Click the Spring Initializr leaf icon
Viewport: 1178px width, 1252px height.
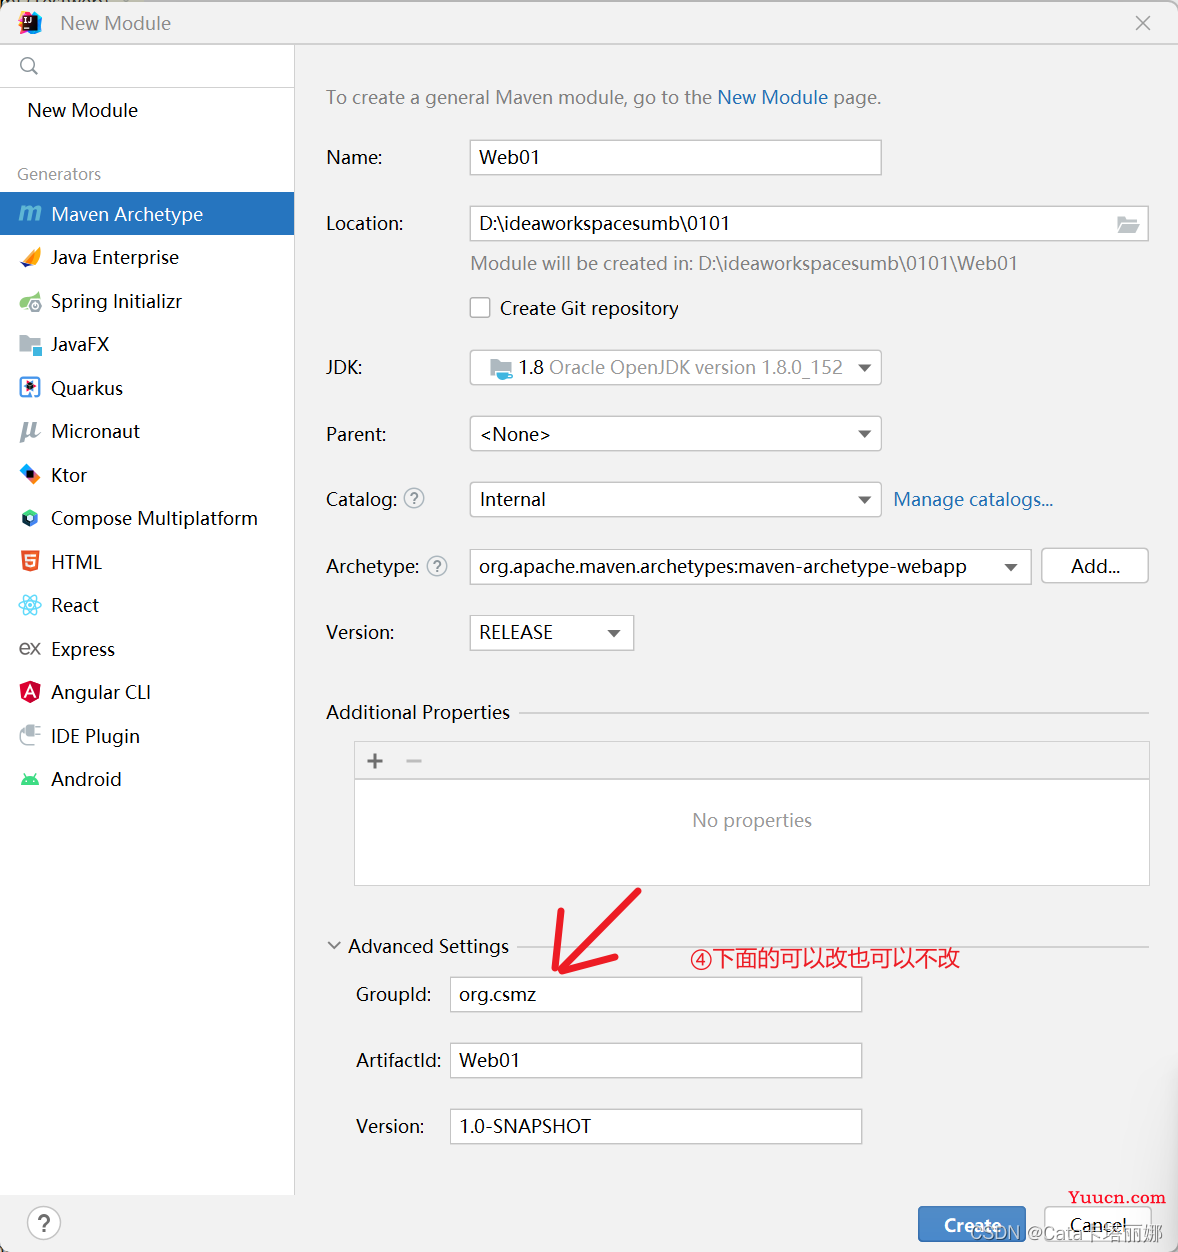[30, 301]
